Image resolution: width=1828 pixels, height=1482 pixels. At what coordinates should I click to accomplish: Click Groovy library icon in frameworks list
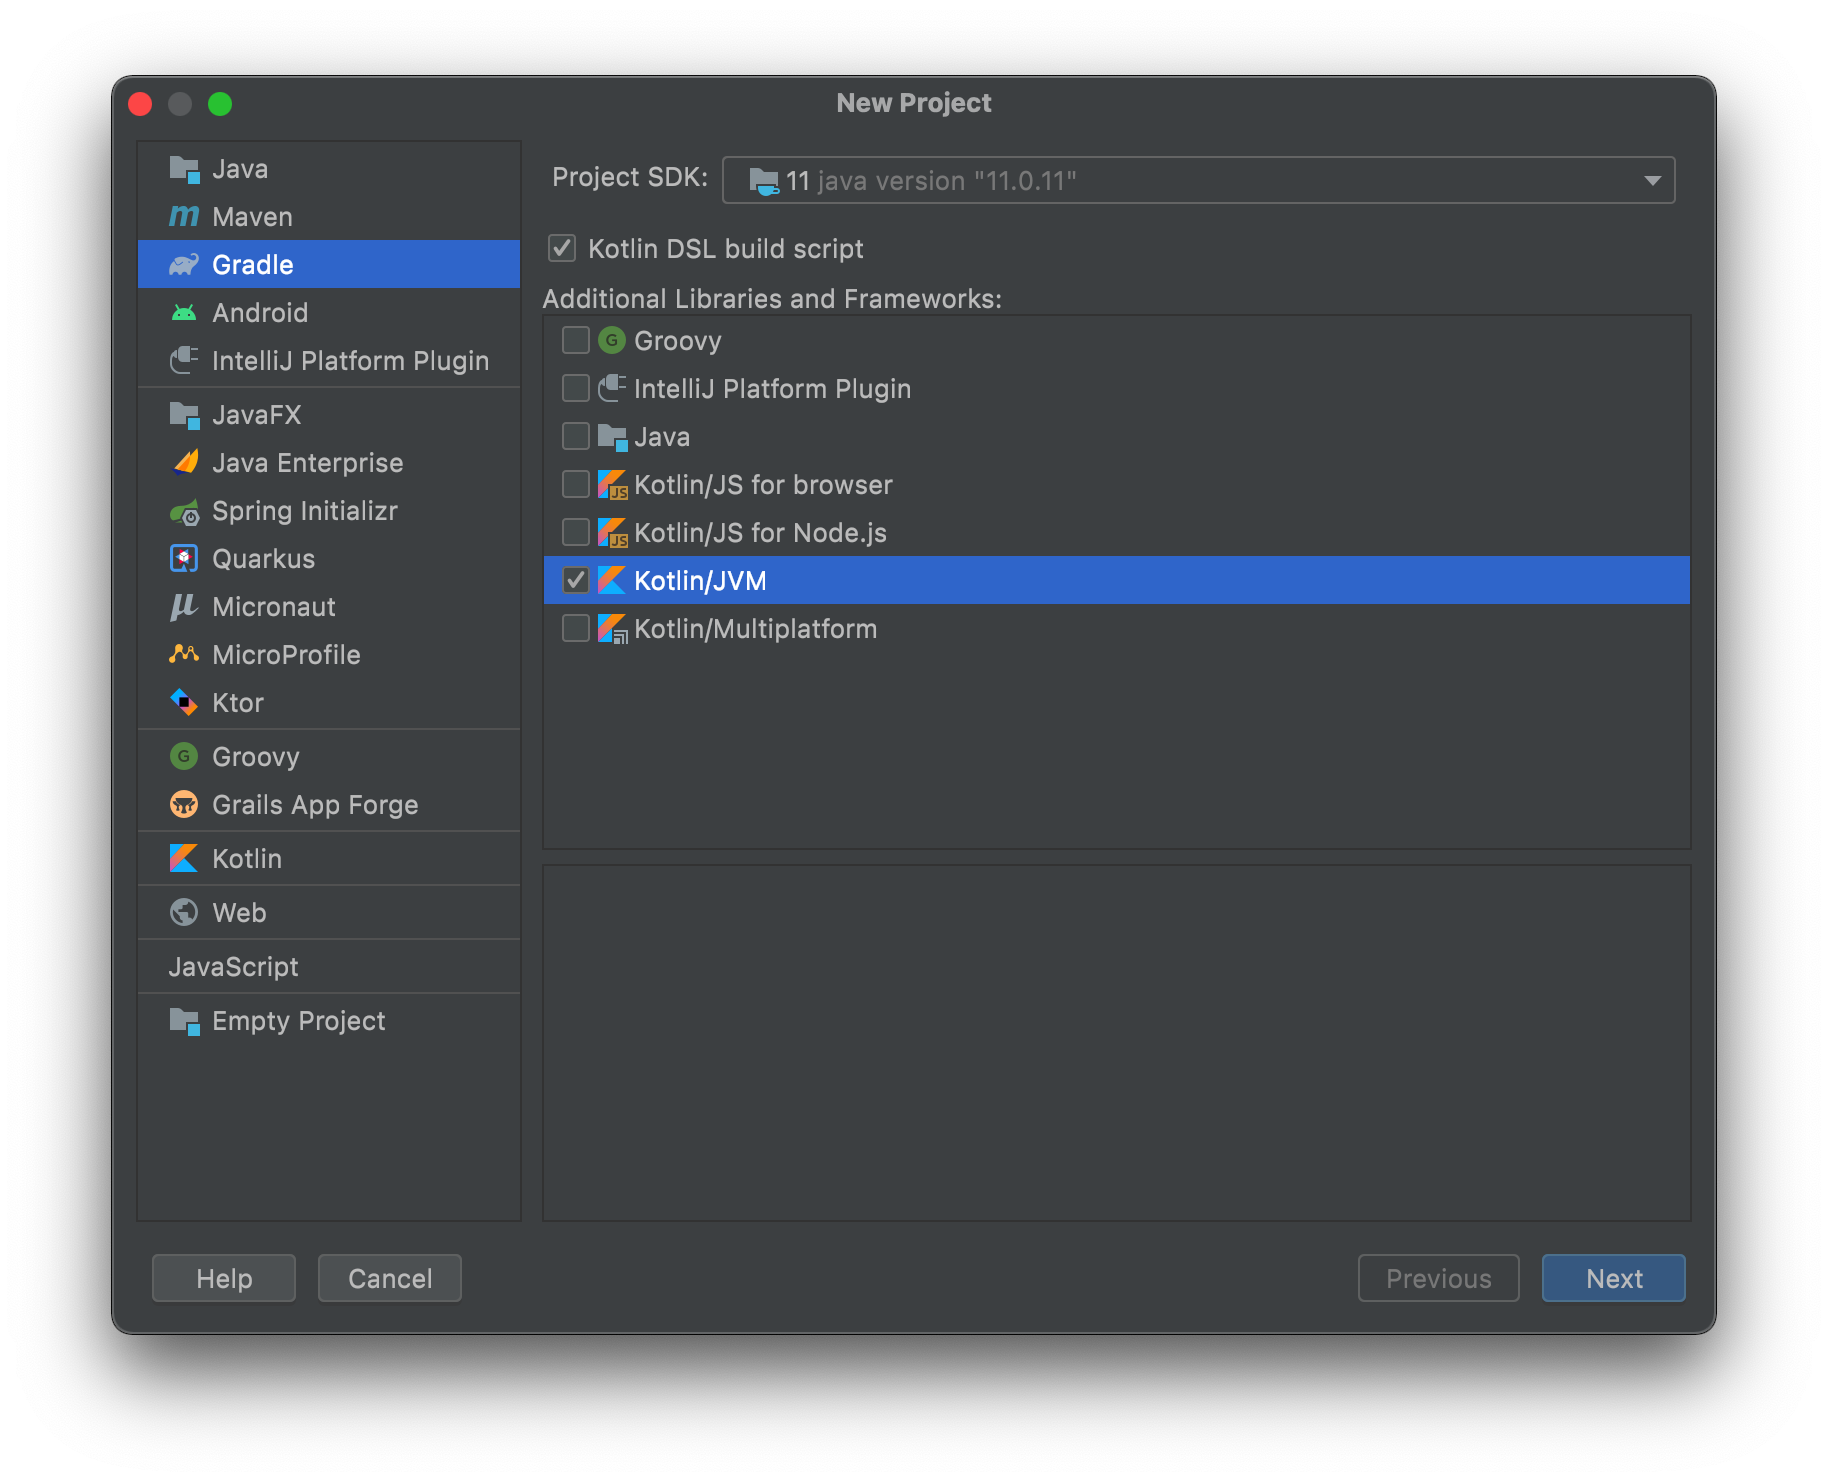tap(612, 340)
